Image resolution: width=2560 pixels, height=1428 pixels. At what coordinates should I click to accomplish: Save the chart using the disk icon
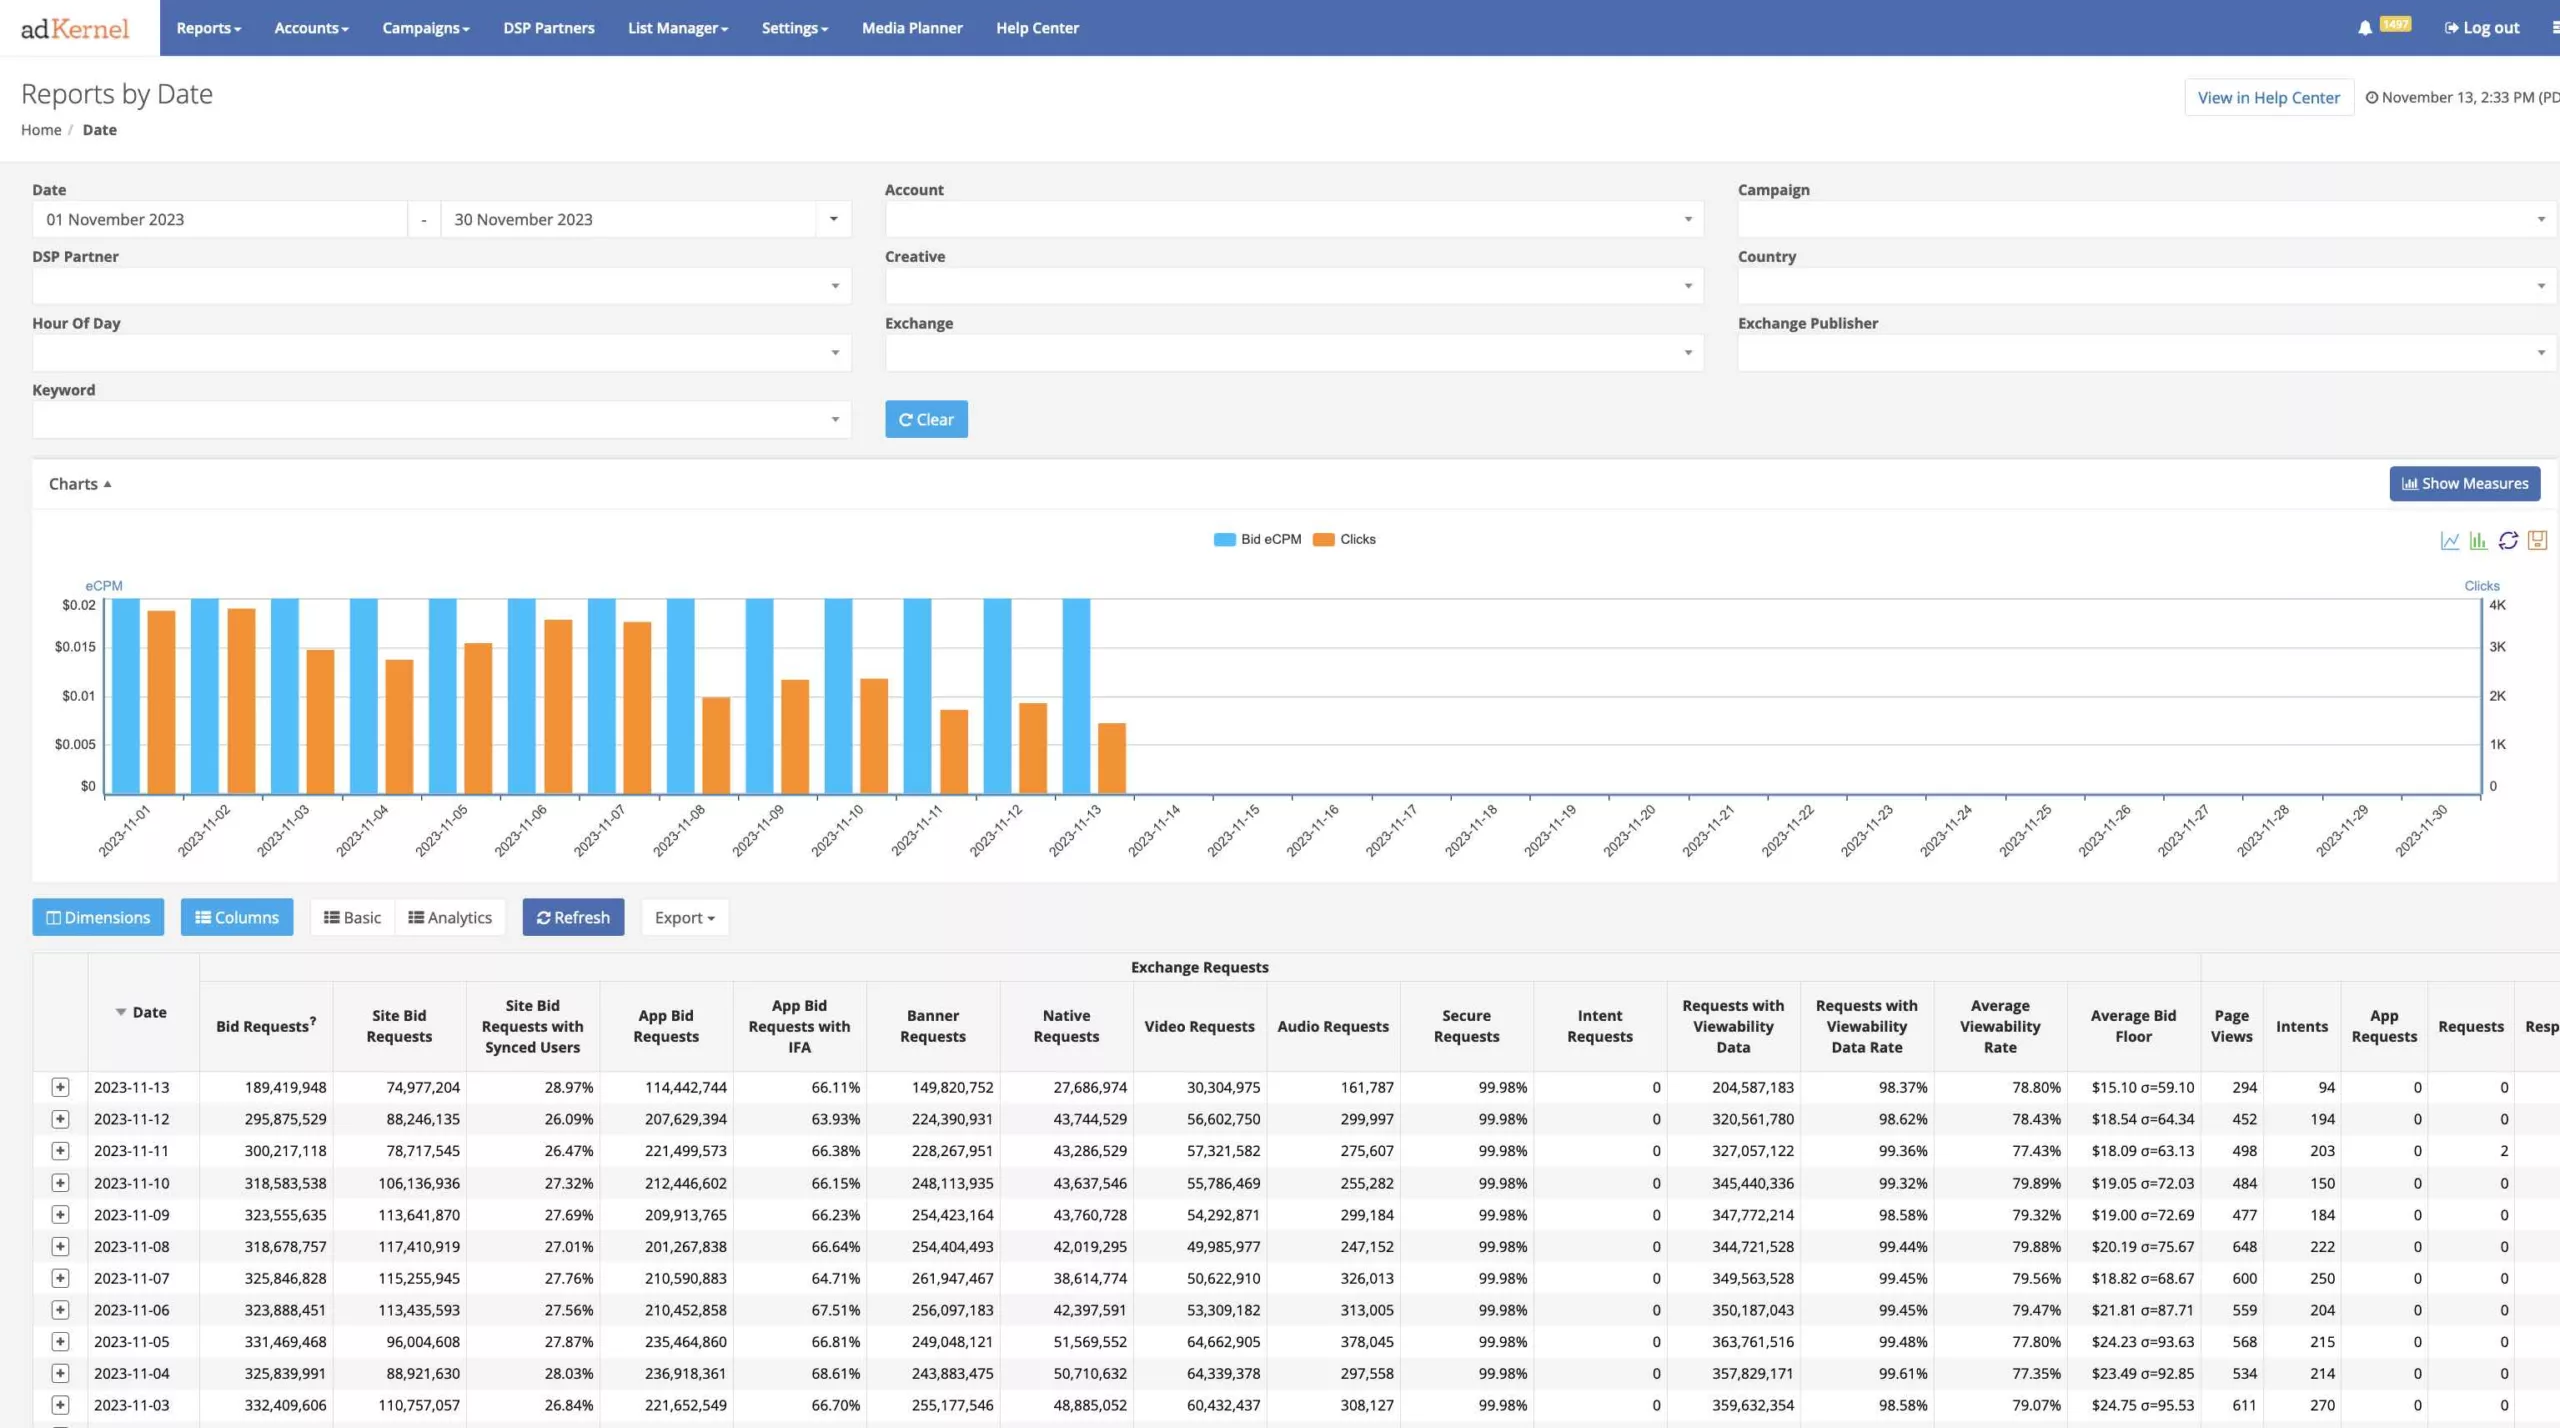(2537, 539)
